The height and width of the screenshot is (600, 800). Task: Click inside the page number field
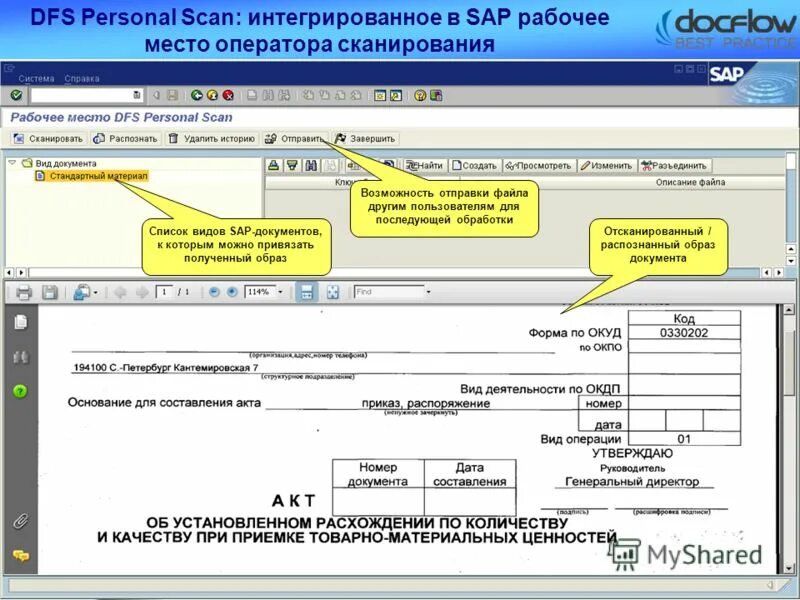click(x=162, y=289)
